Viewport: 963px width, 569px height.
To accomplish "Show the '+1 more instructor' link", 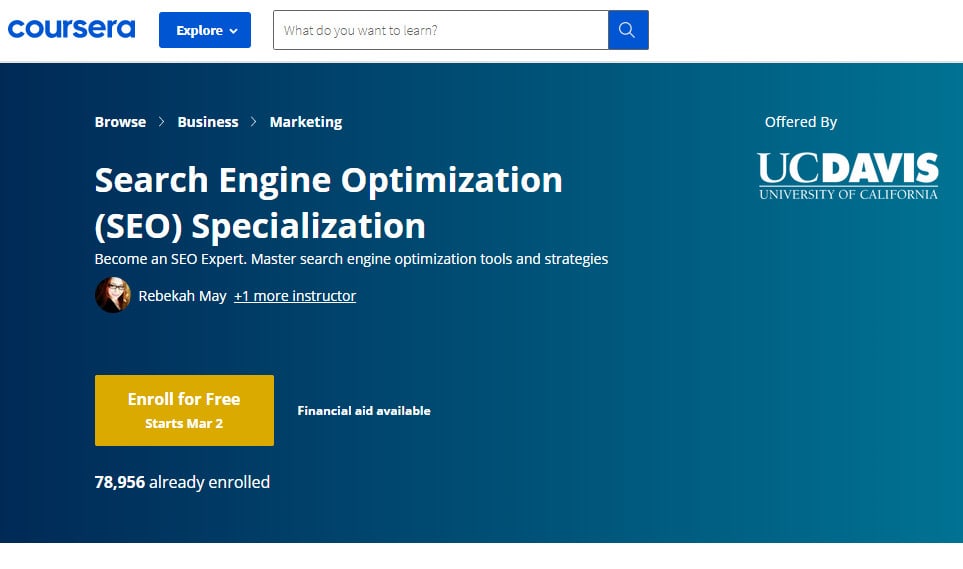I will (x=295, y=296).
